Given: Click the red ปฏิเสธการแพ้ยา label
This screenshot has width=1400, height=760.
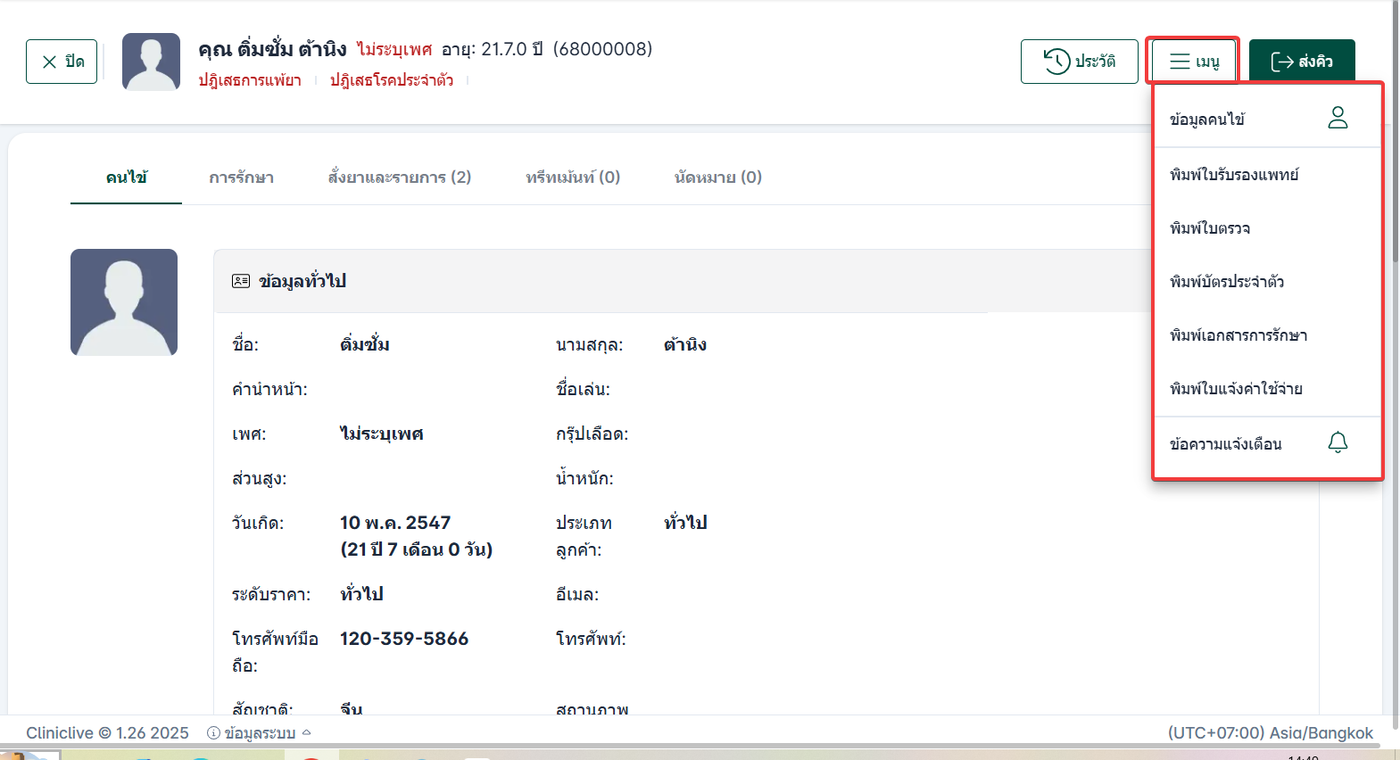Looking at the screenshot, I should [250, 81].
